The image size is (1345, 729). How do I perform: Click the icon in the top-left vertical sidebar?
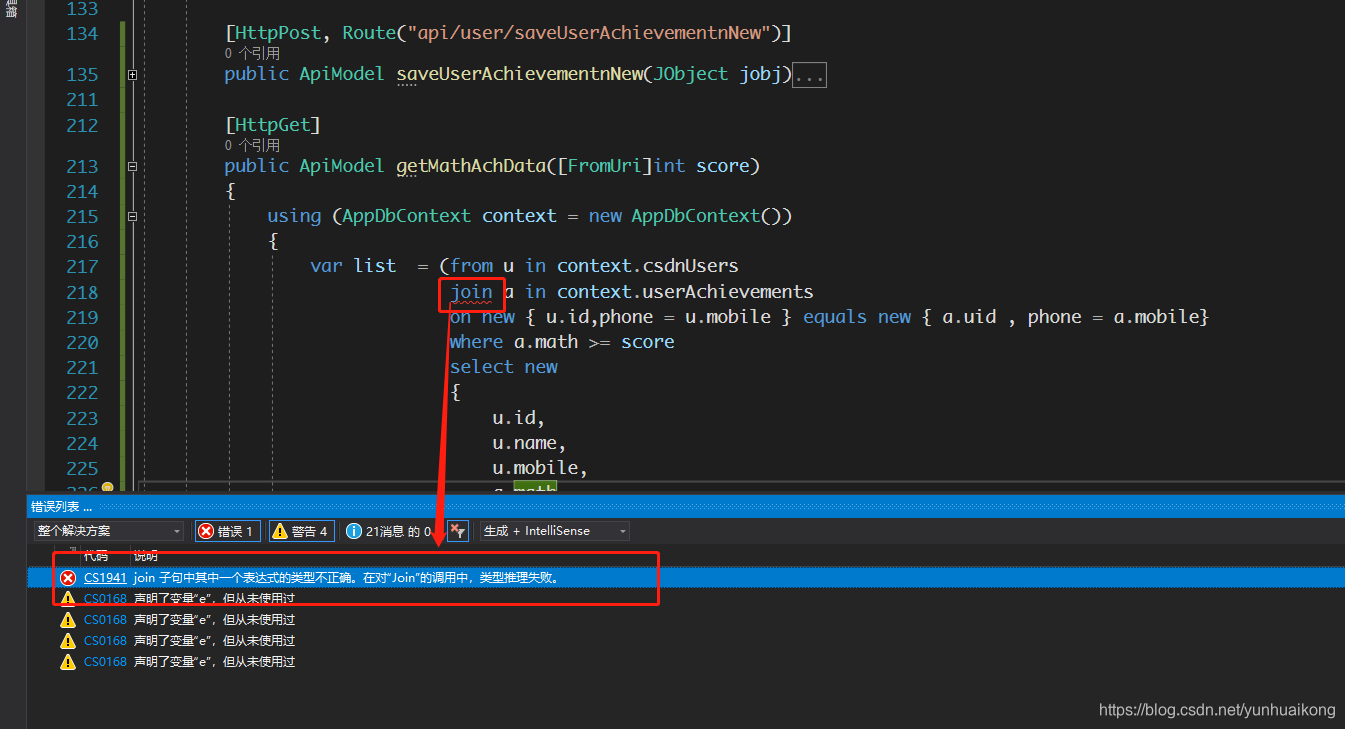(10, 12)
